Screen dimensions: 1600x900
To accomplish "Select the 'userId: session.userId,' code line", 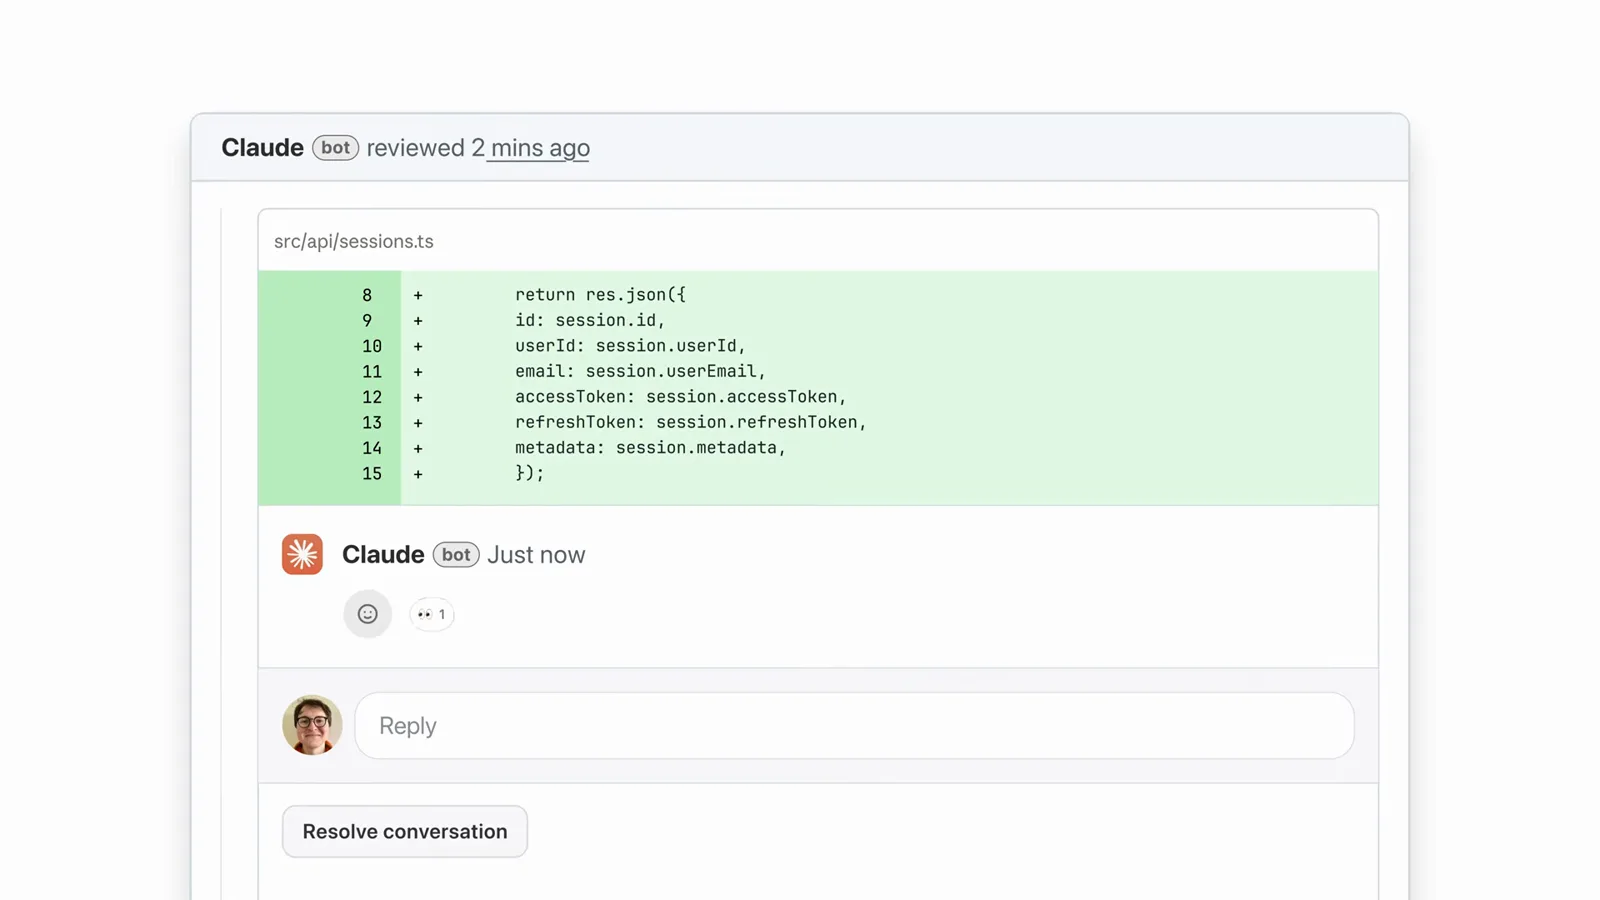I will (630, 346).
